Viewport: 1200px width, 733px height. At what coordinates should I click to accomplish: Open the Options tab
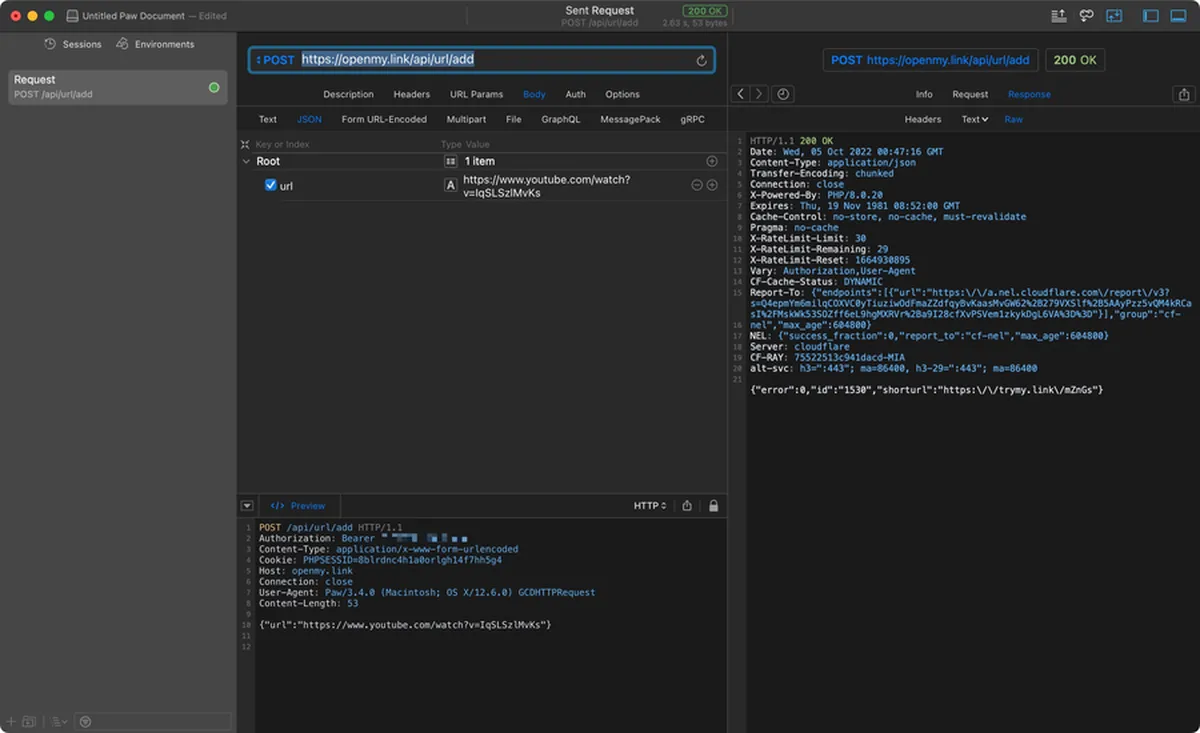pyautogui.click(x=622, y=94)
